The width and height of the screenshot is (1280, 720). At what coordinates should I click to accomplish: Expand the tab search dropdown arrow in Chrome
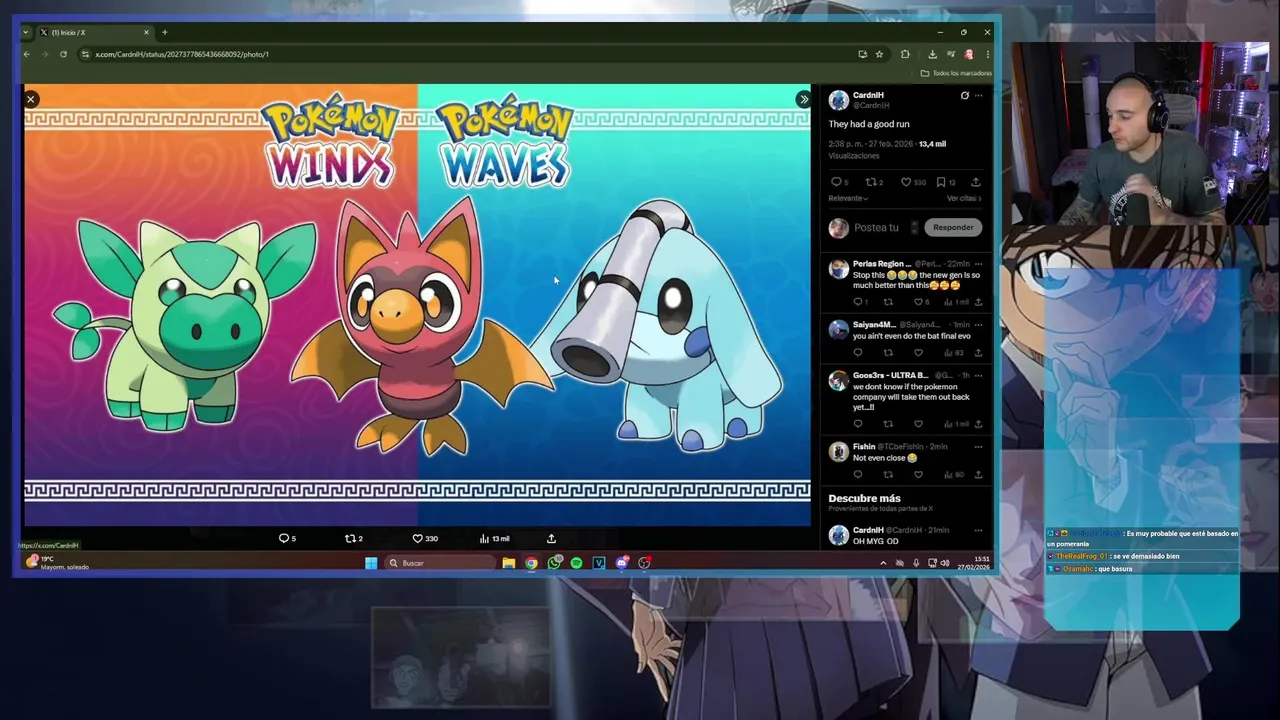click(26, 32)
